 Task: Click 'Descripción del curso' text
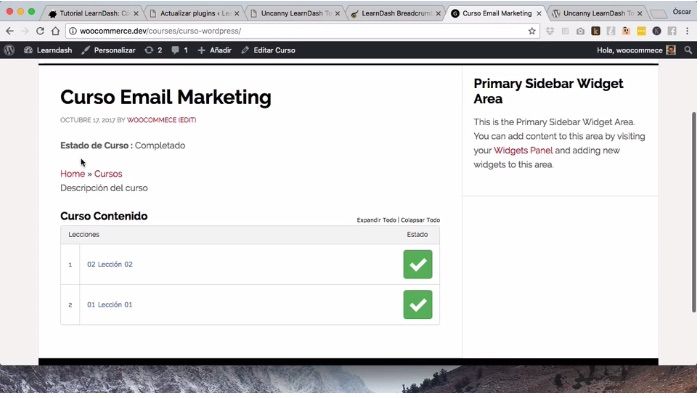(104, 188)
